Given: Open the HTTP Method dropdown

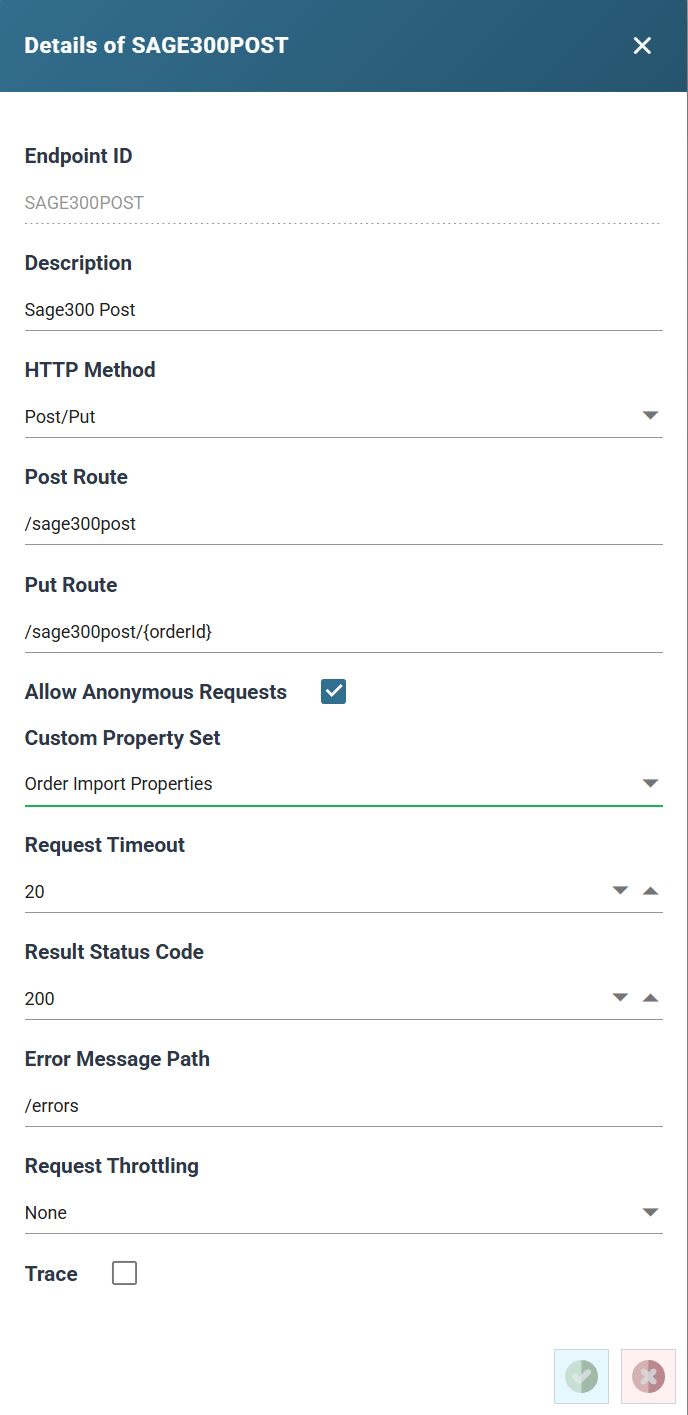Looking at the screenshot, I should [x=343, y=416].
